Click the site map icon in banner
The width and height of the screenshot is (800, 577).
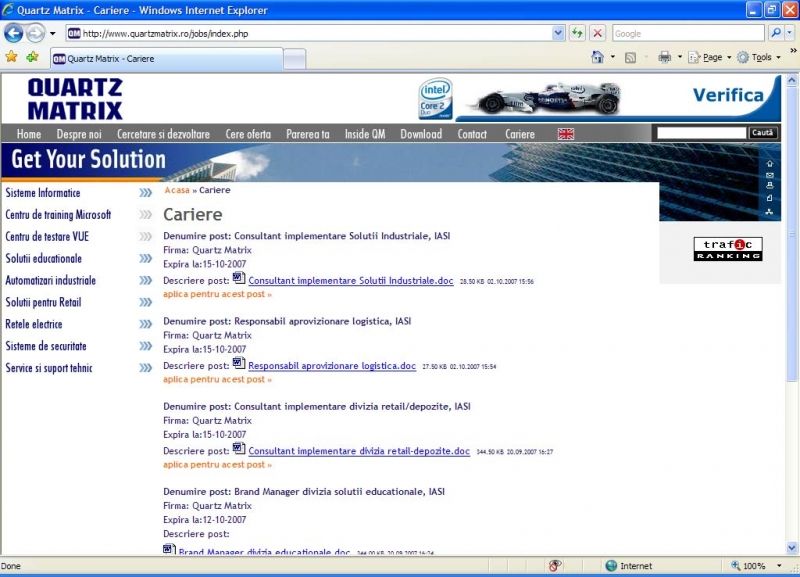point(769,212)
